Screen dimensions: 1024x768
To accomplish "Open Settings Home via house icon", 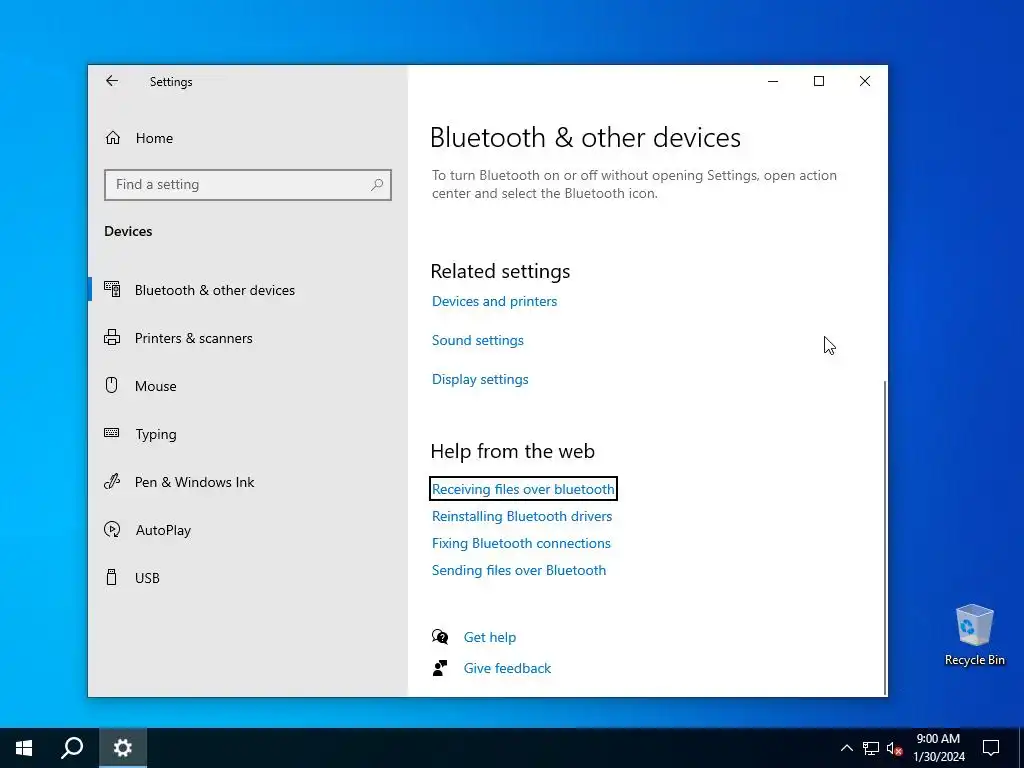I will coord(113,138).
